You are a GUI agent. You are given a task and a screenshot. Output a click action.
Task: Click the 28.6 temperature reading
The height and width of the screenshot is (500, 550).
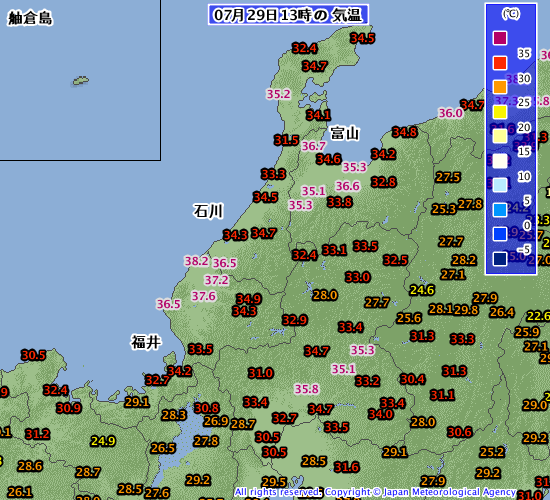click(x=30, y=466)
